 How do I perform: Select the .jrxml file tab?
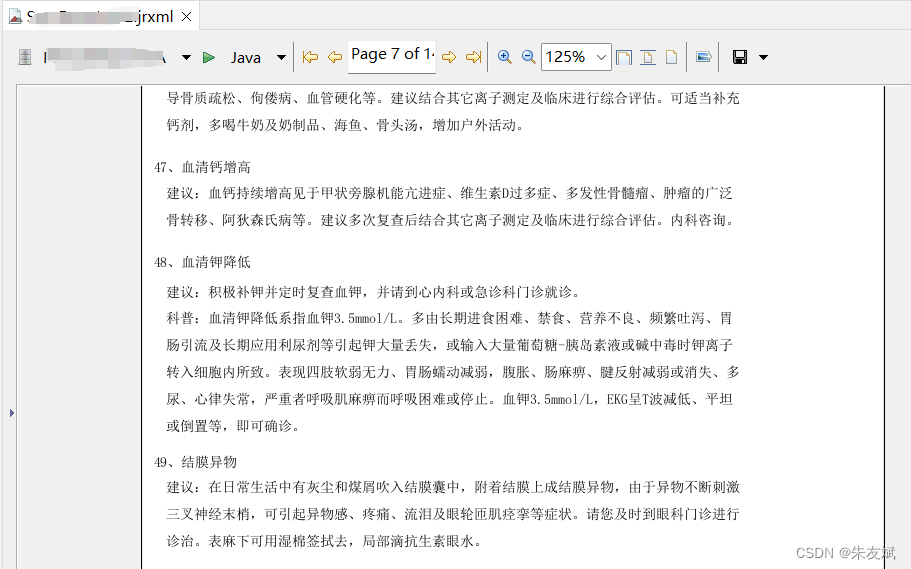[99, 16]
